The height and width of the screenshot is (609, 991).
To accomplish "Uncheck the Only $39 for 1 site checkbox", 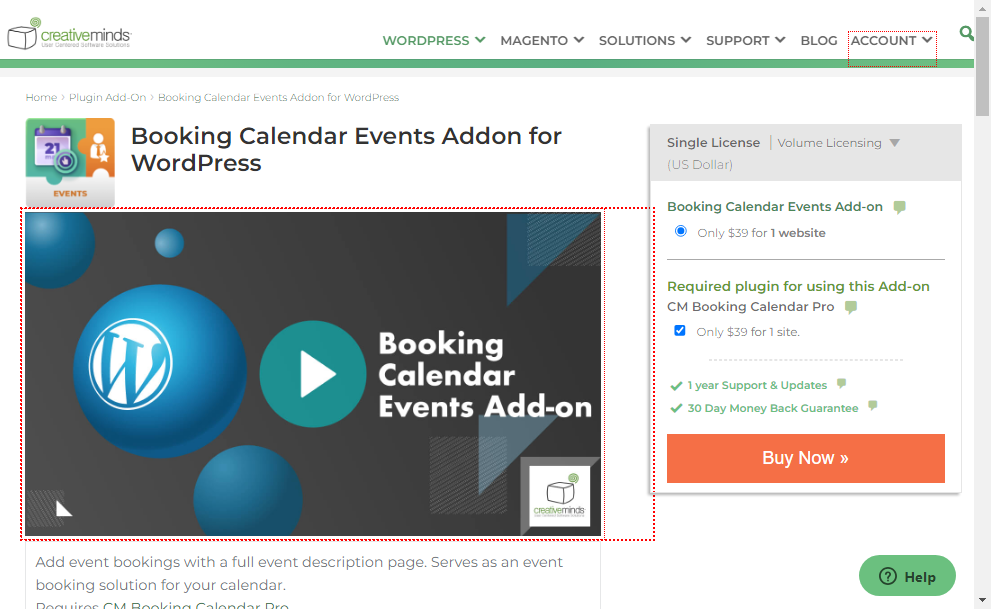I will click(x=680, y=330).
